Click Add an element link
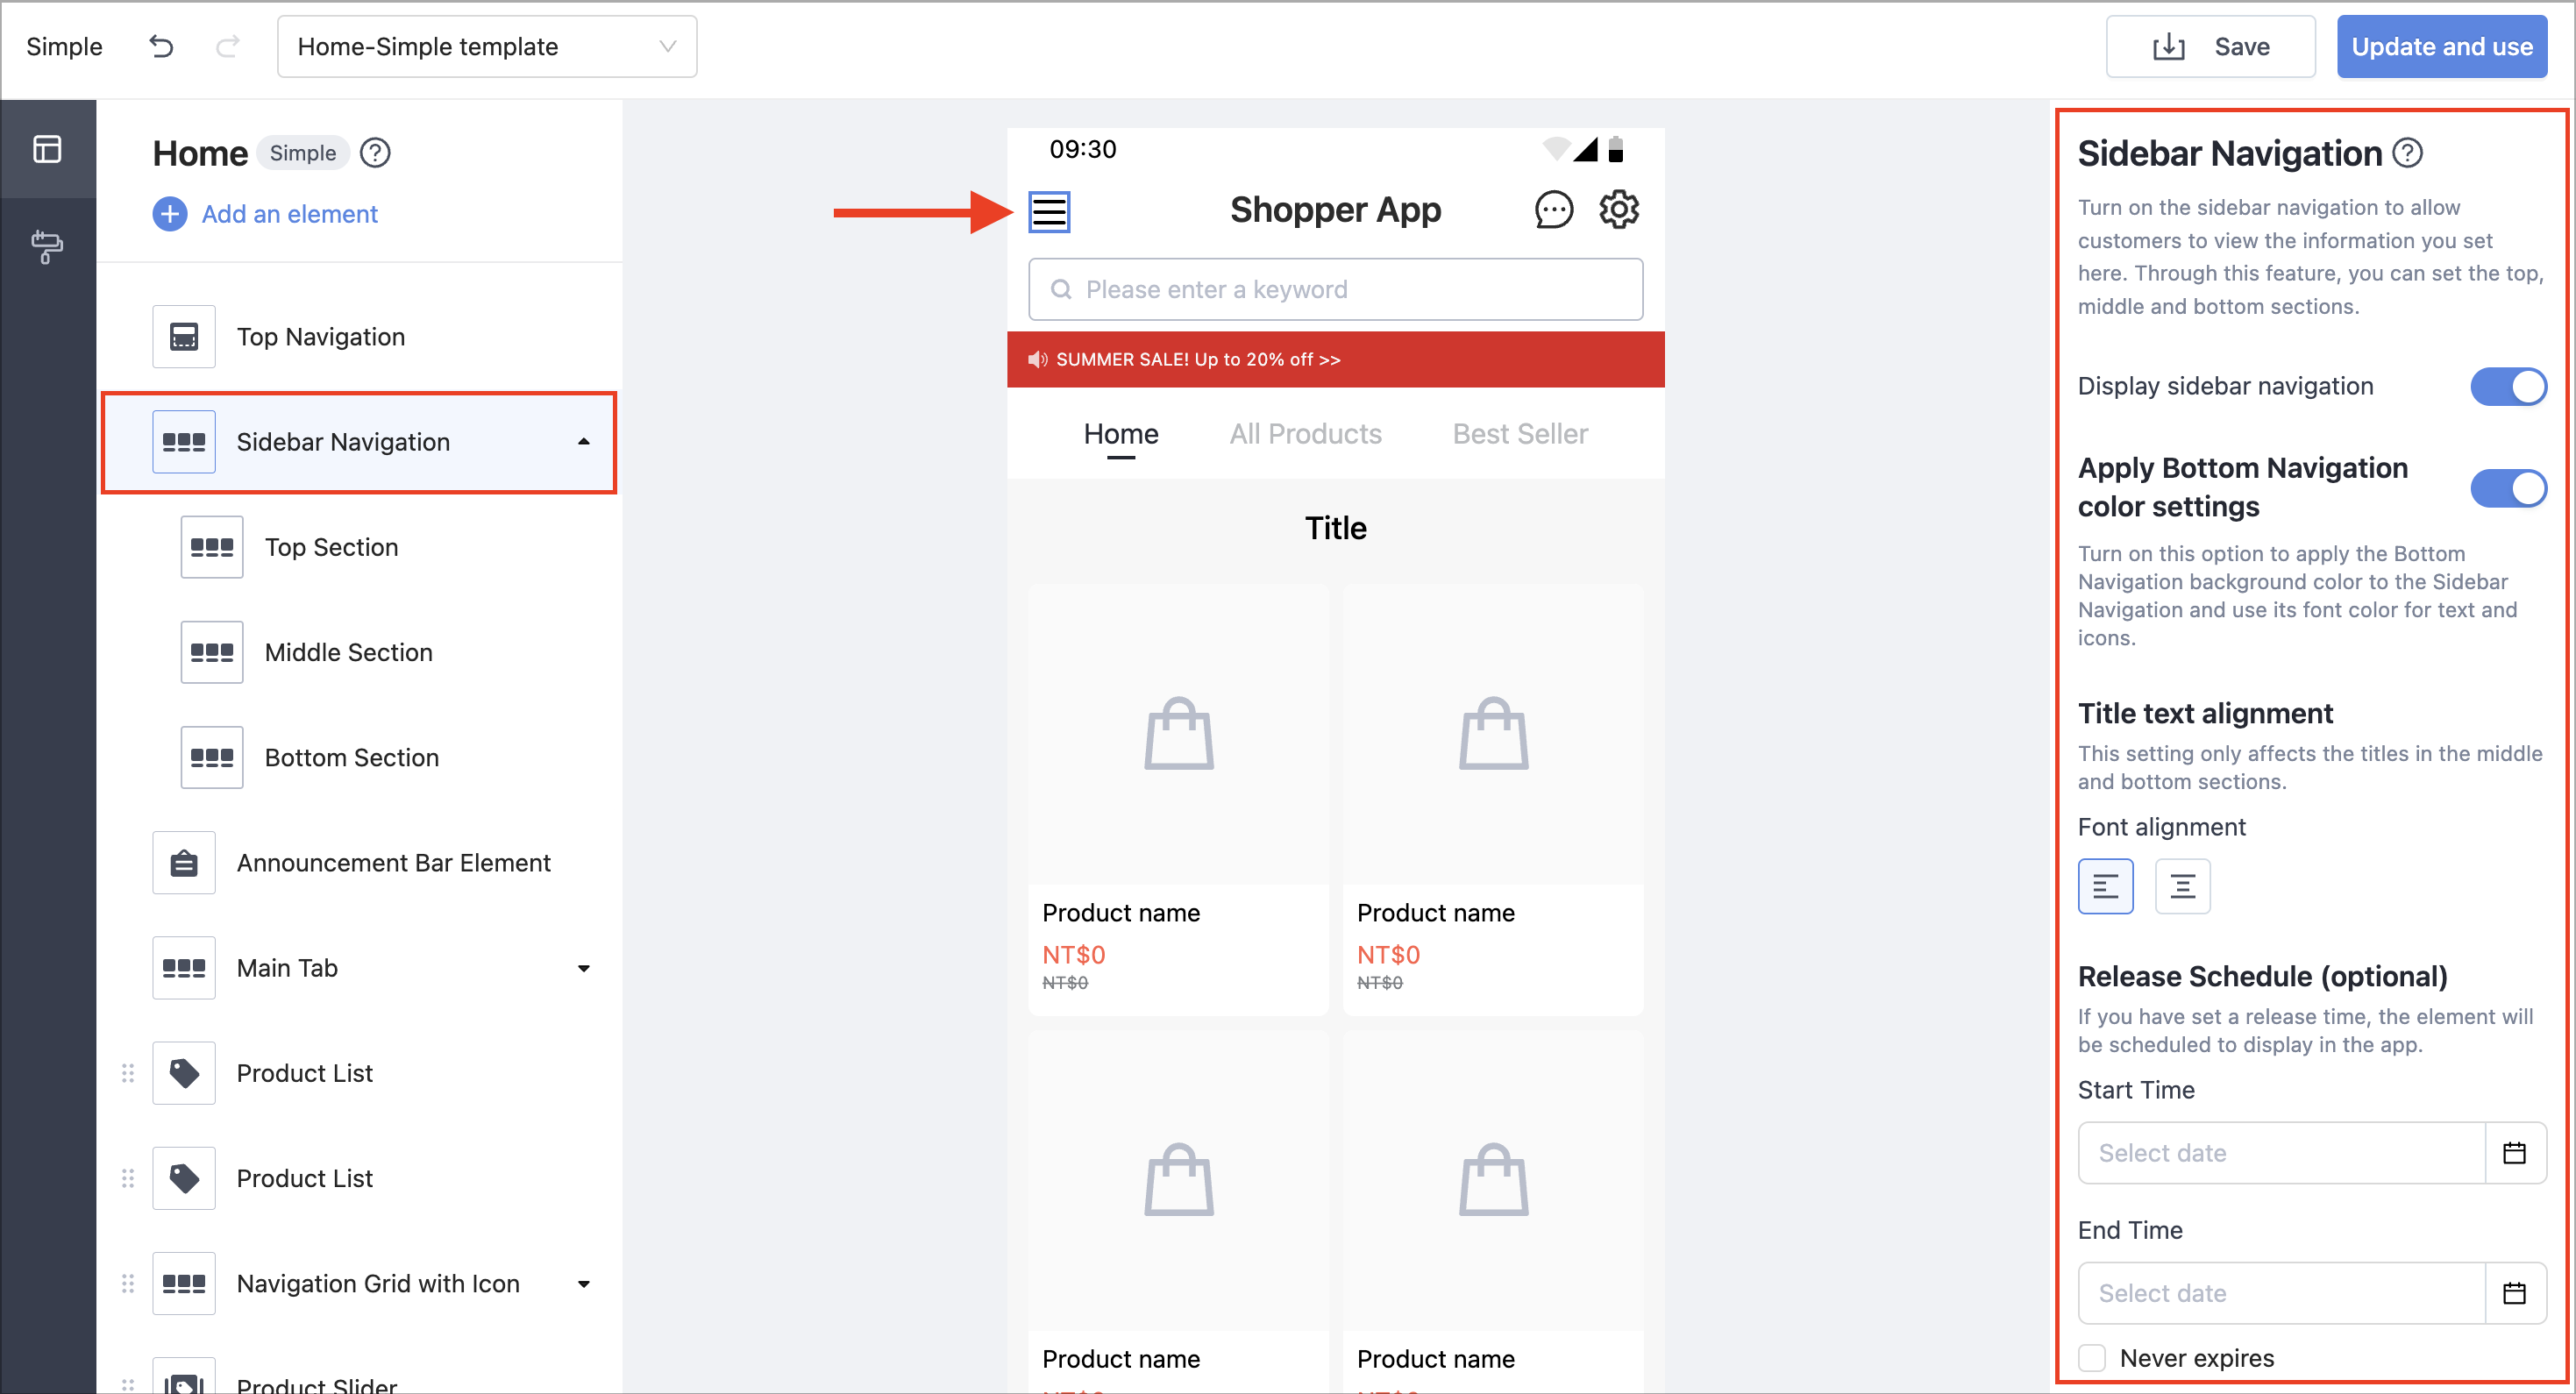Viewport: 2576px width, 1394px height. coord(290,214)
